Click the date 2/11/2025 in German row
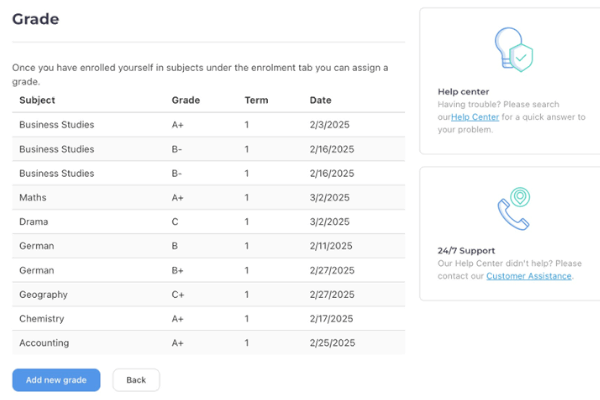 point(331,246)
